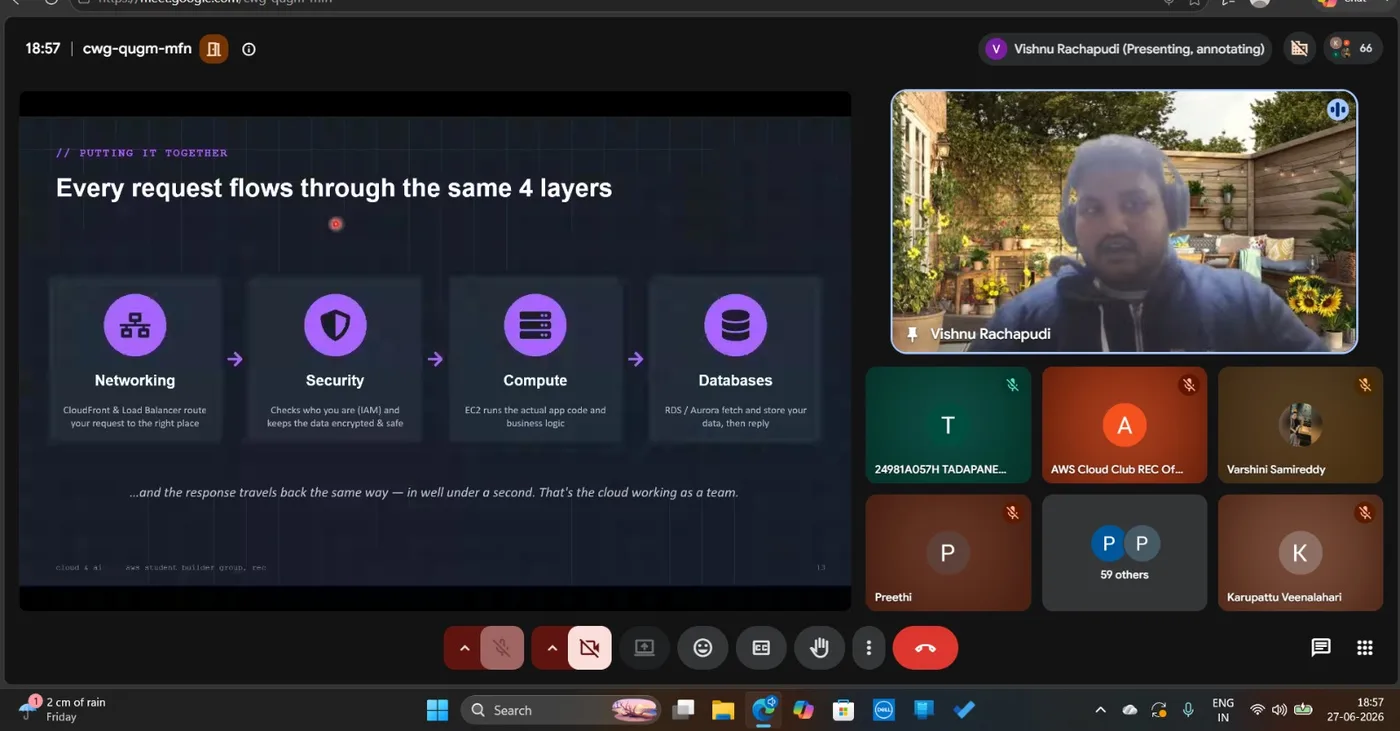Click the crossed-out grid icon beside the presenter chip
The image size is (1400, 731).
point(1299,48)
